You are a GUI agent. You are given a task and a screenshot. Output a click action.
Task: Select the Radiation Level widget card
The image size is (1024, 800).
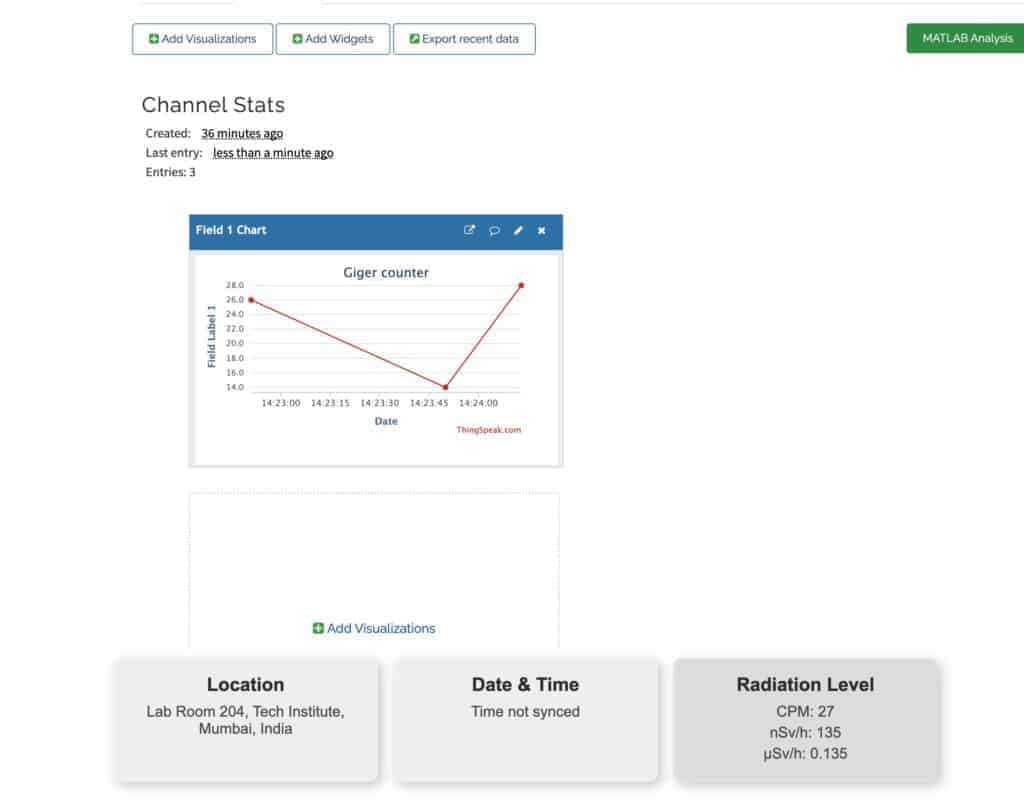click(805, 718)
